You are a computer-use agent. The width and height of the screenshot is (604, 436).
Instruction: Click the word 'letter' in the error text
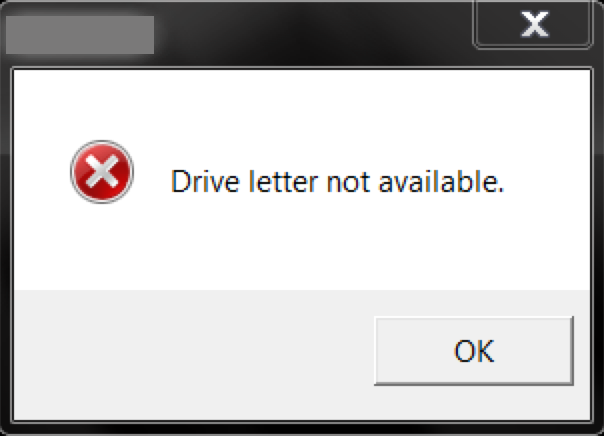click(x=284, y=181)
